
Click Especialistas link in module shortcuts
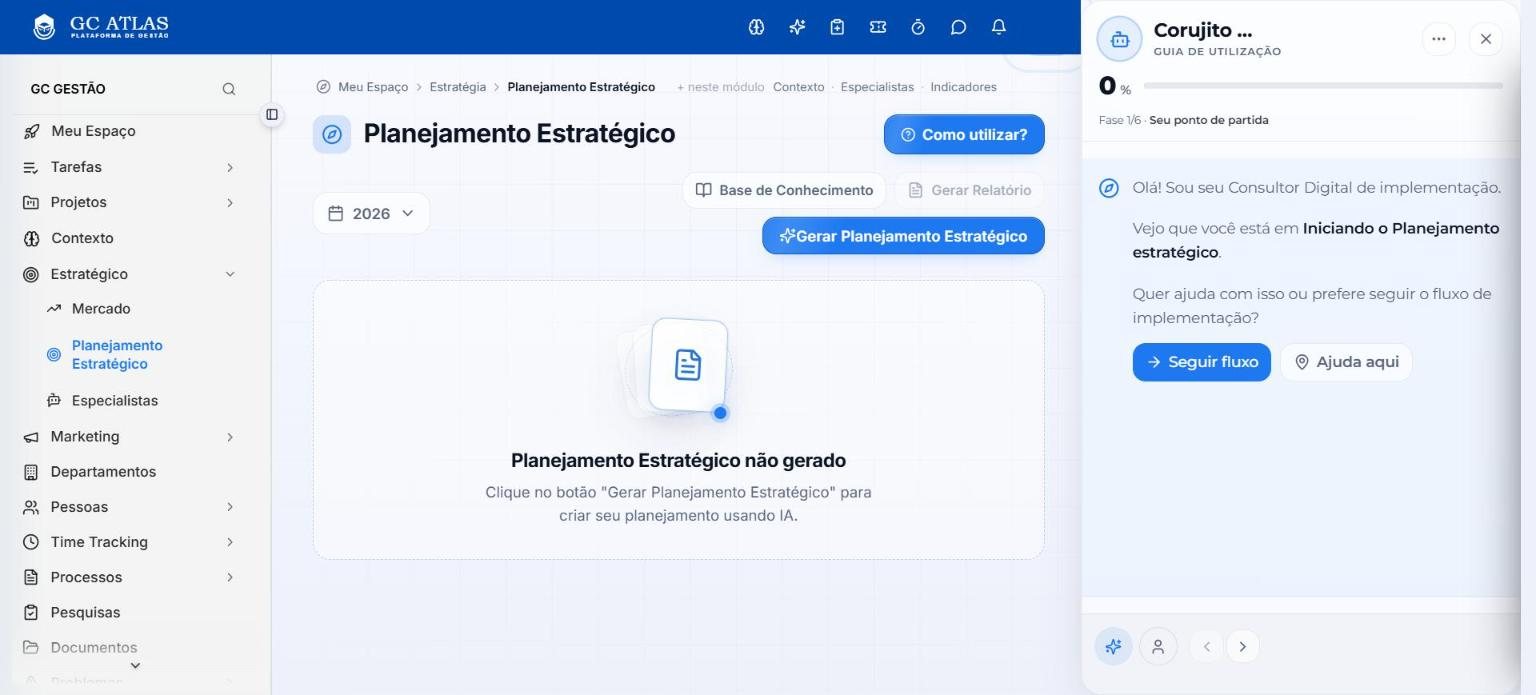tap(877, 87)
